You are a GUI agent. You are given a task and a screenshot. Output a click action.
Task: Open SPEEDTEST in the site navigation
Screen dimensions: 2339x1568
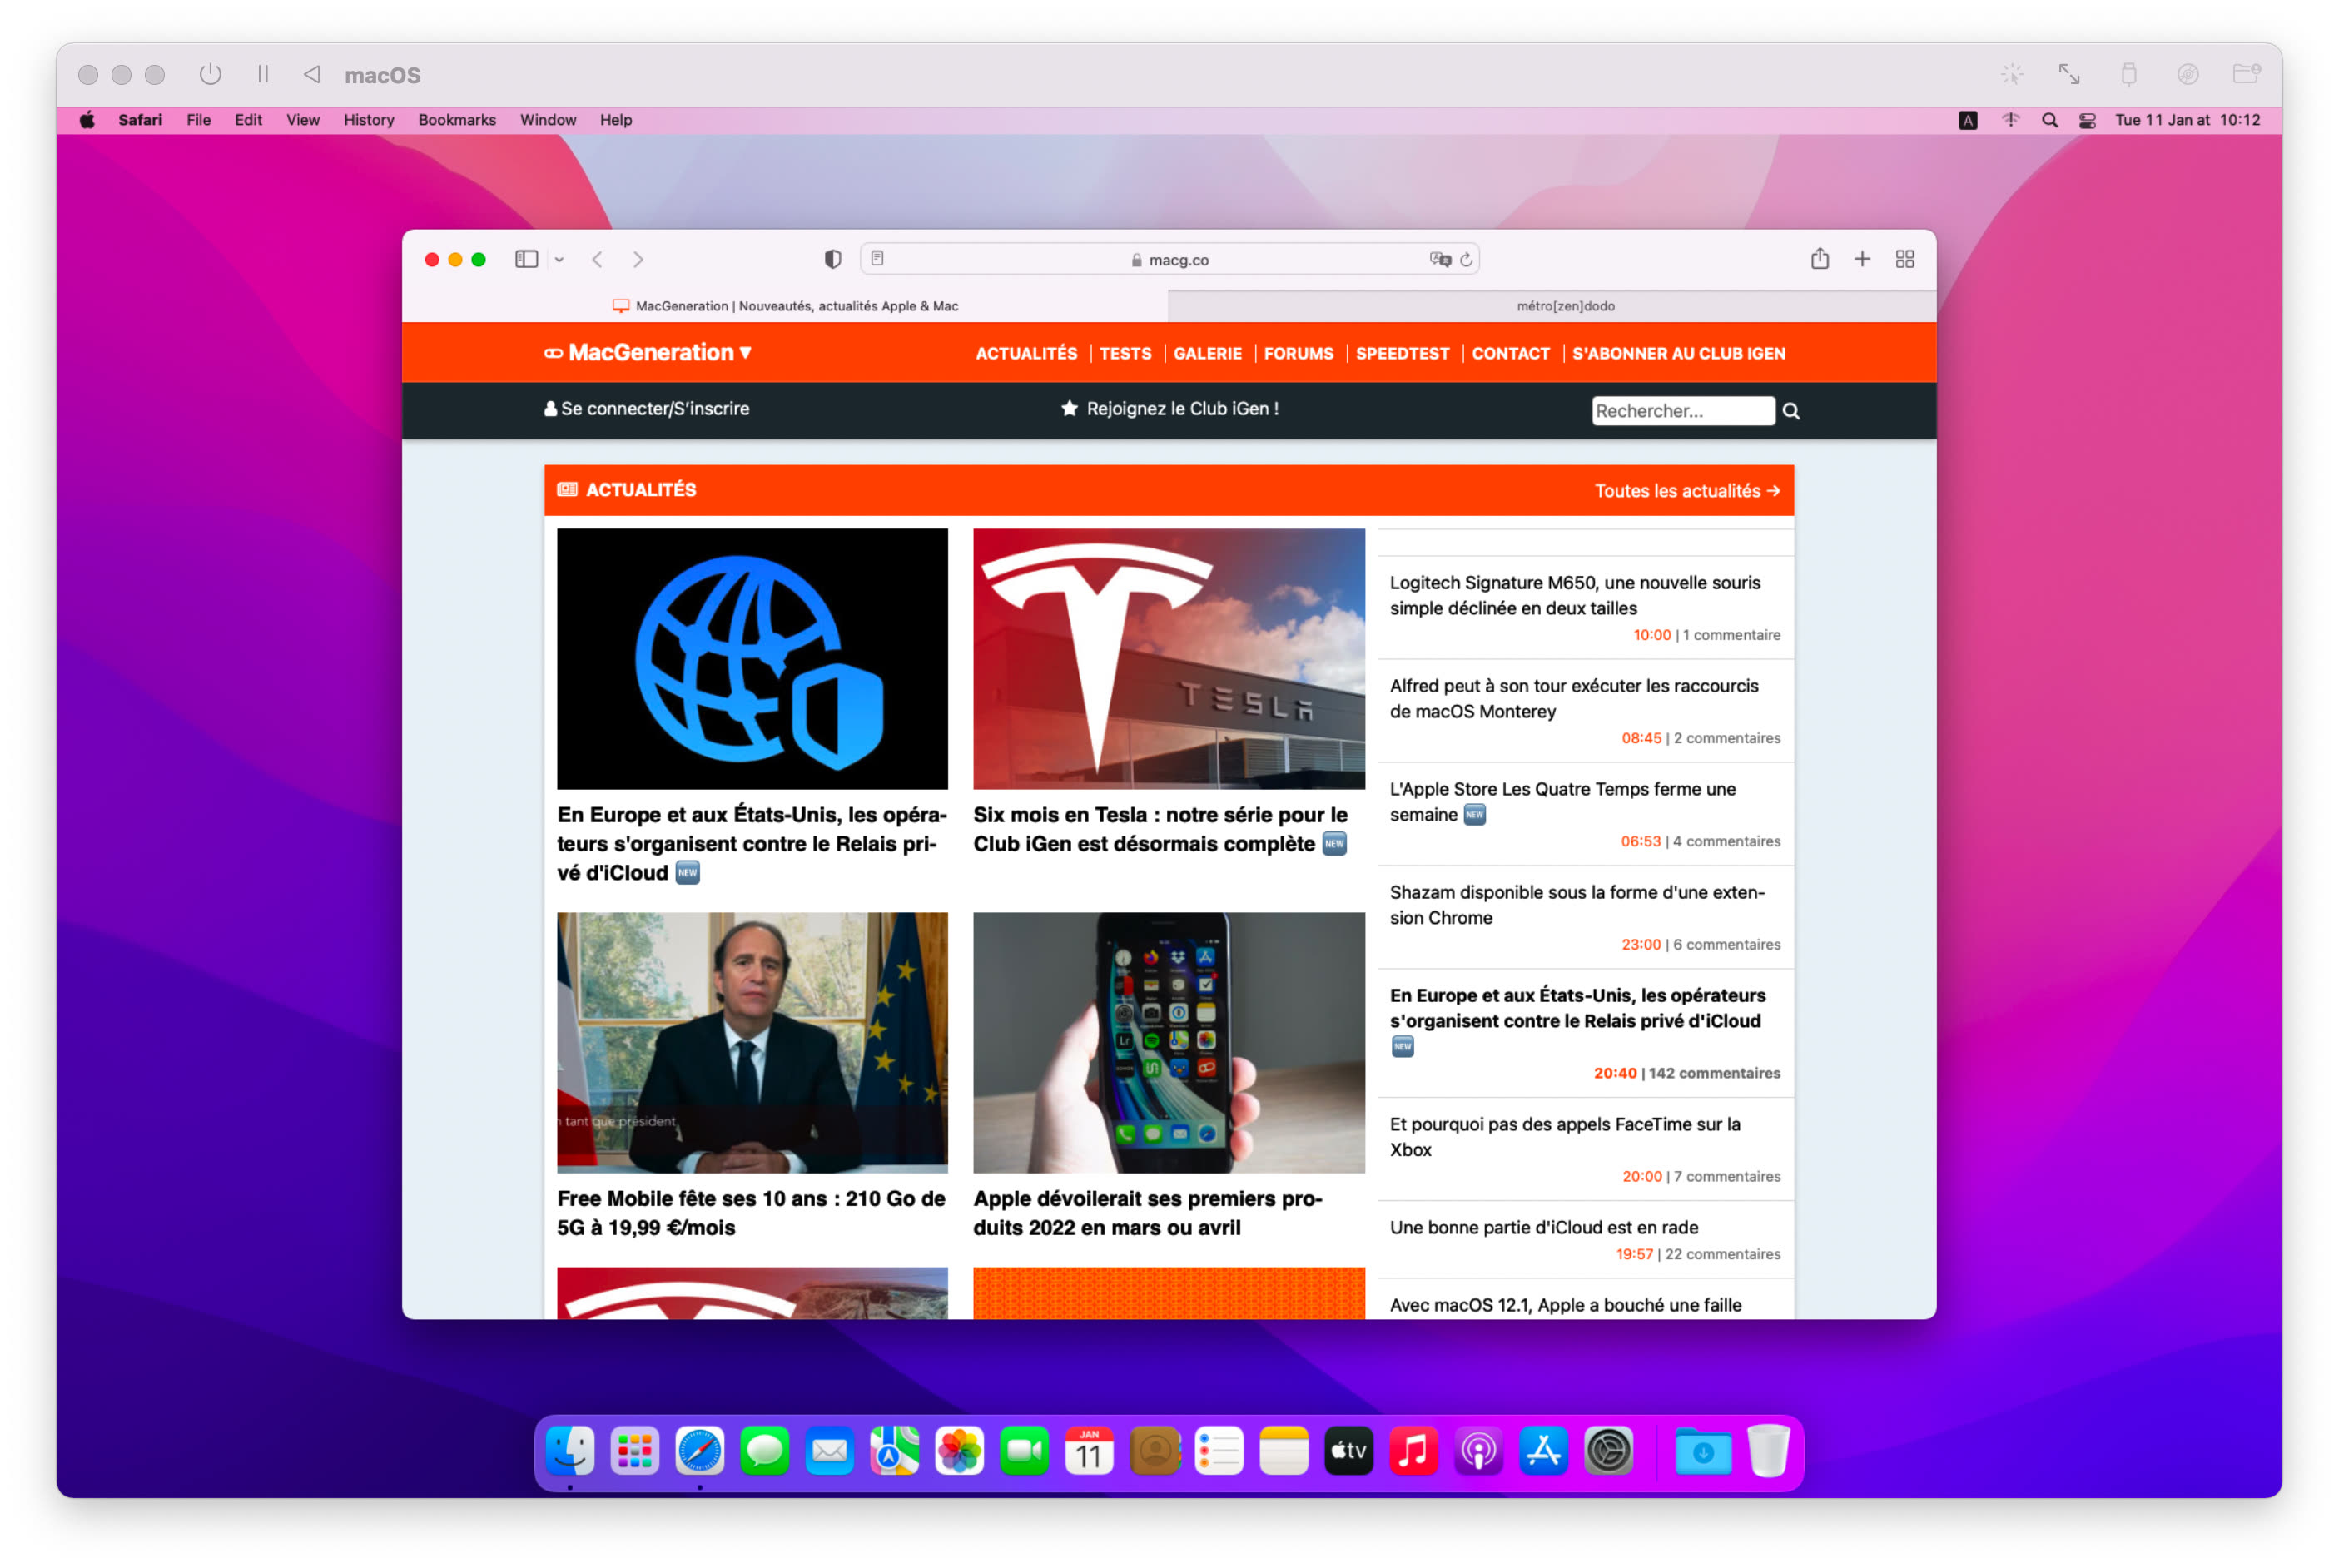click(1402, 354)
